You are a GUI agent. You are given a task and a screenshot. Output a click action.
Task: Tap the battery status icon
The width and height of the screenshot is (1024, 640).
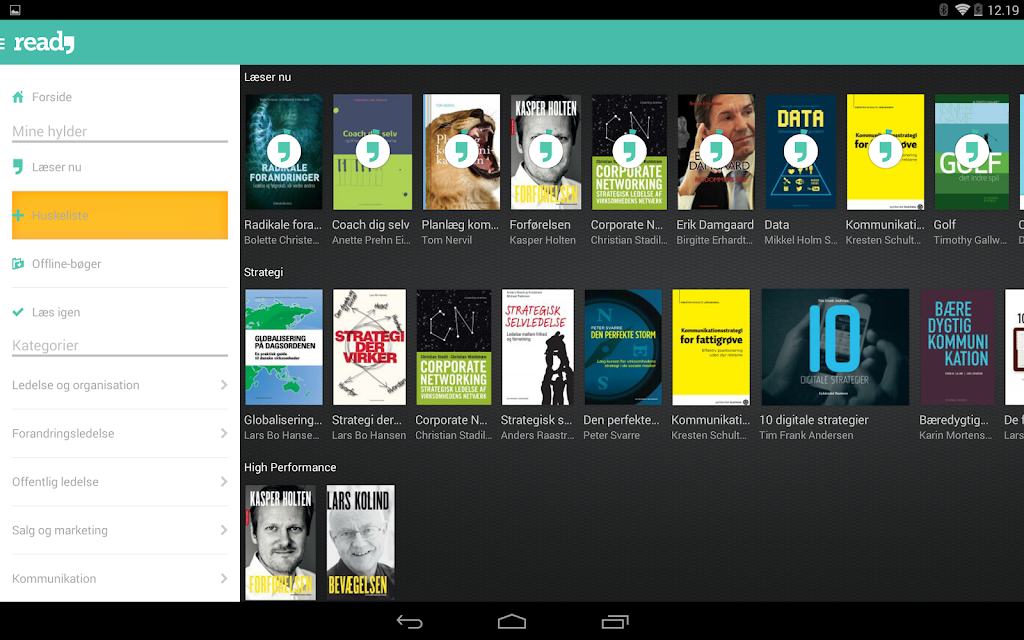click(978, 10)
